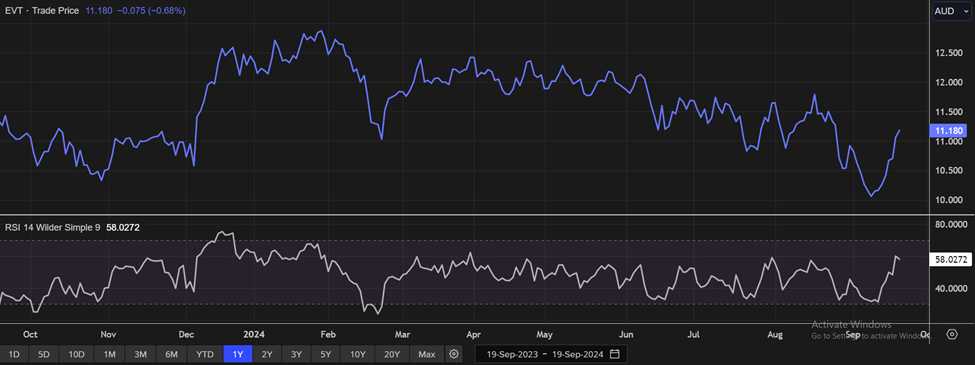This screenshot has height=365, width=975.
Task: Select the 1M time range
Action: click(x=109, y=354)
